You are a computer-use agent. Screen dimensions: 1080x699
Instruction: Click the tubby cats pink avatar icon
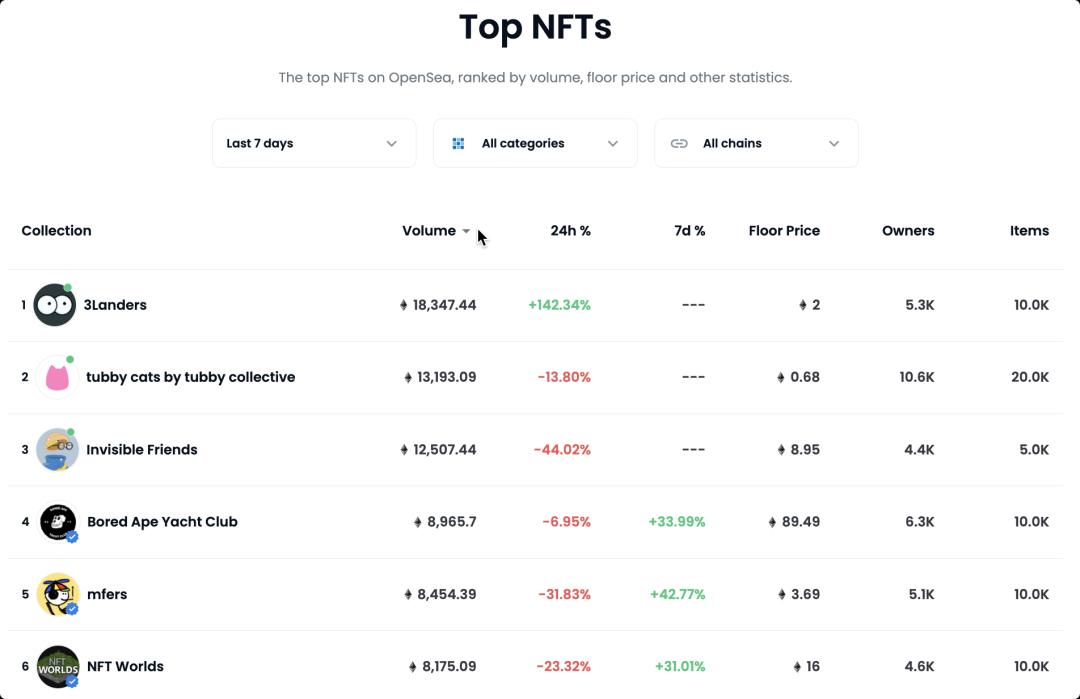(57, 377)
